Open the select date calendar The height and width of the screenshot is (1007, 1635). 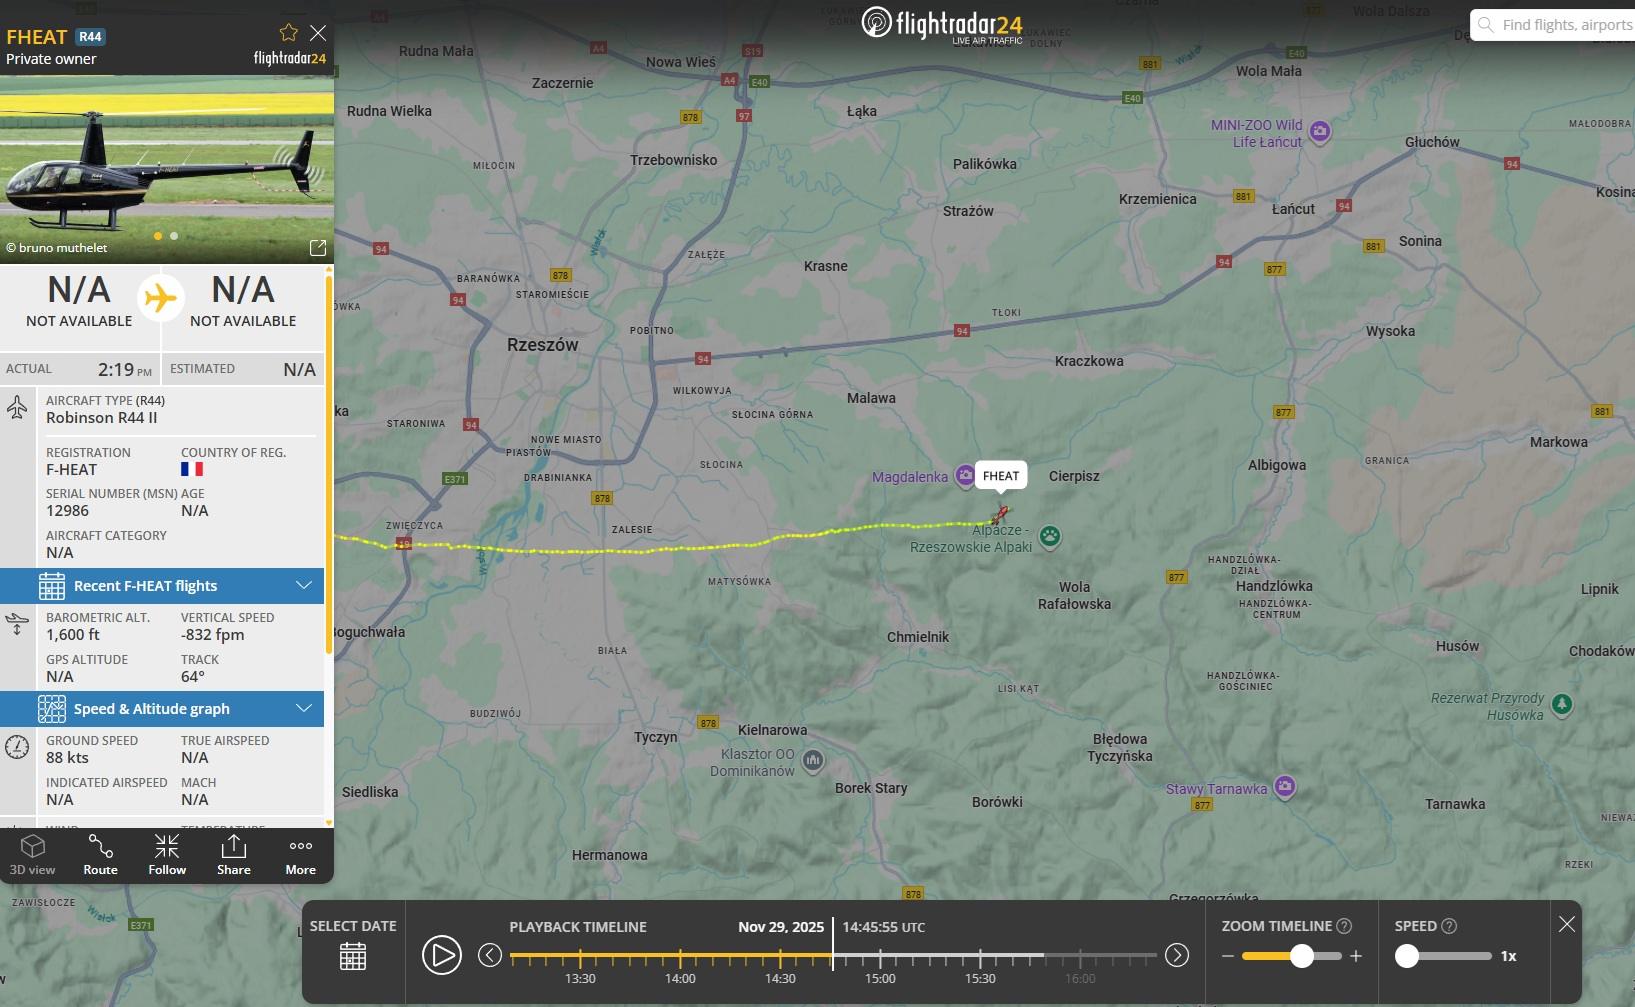(x=353, y=956)
